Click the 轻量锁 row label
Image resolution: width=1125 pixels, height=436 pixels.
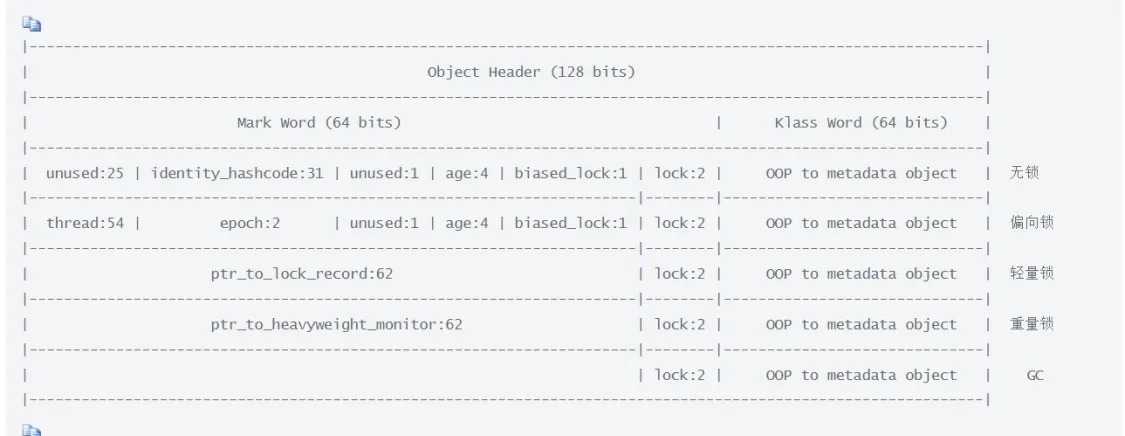coord(1031,274)
